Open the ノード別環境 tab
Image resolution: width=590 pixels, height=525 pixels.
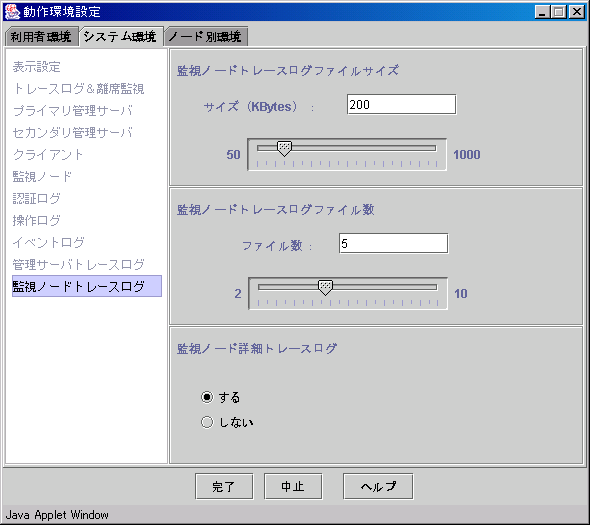pyautogui.click(x=205, y=37)
